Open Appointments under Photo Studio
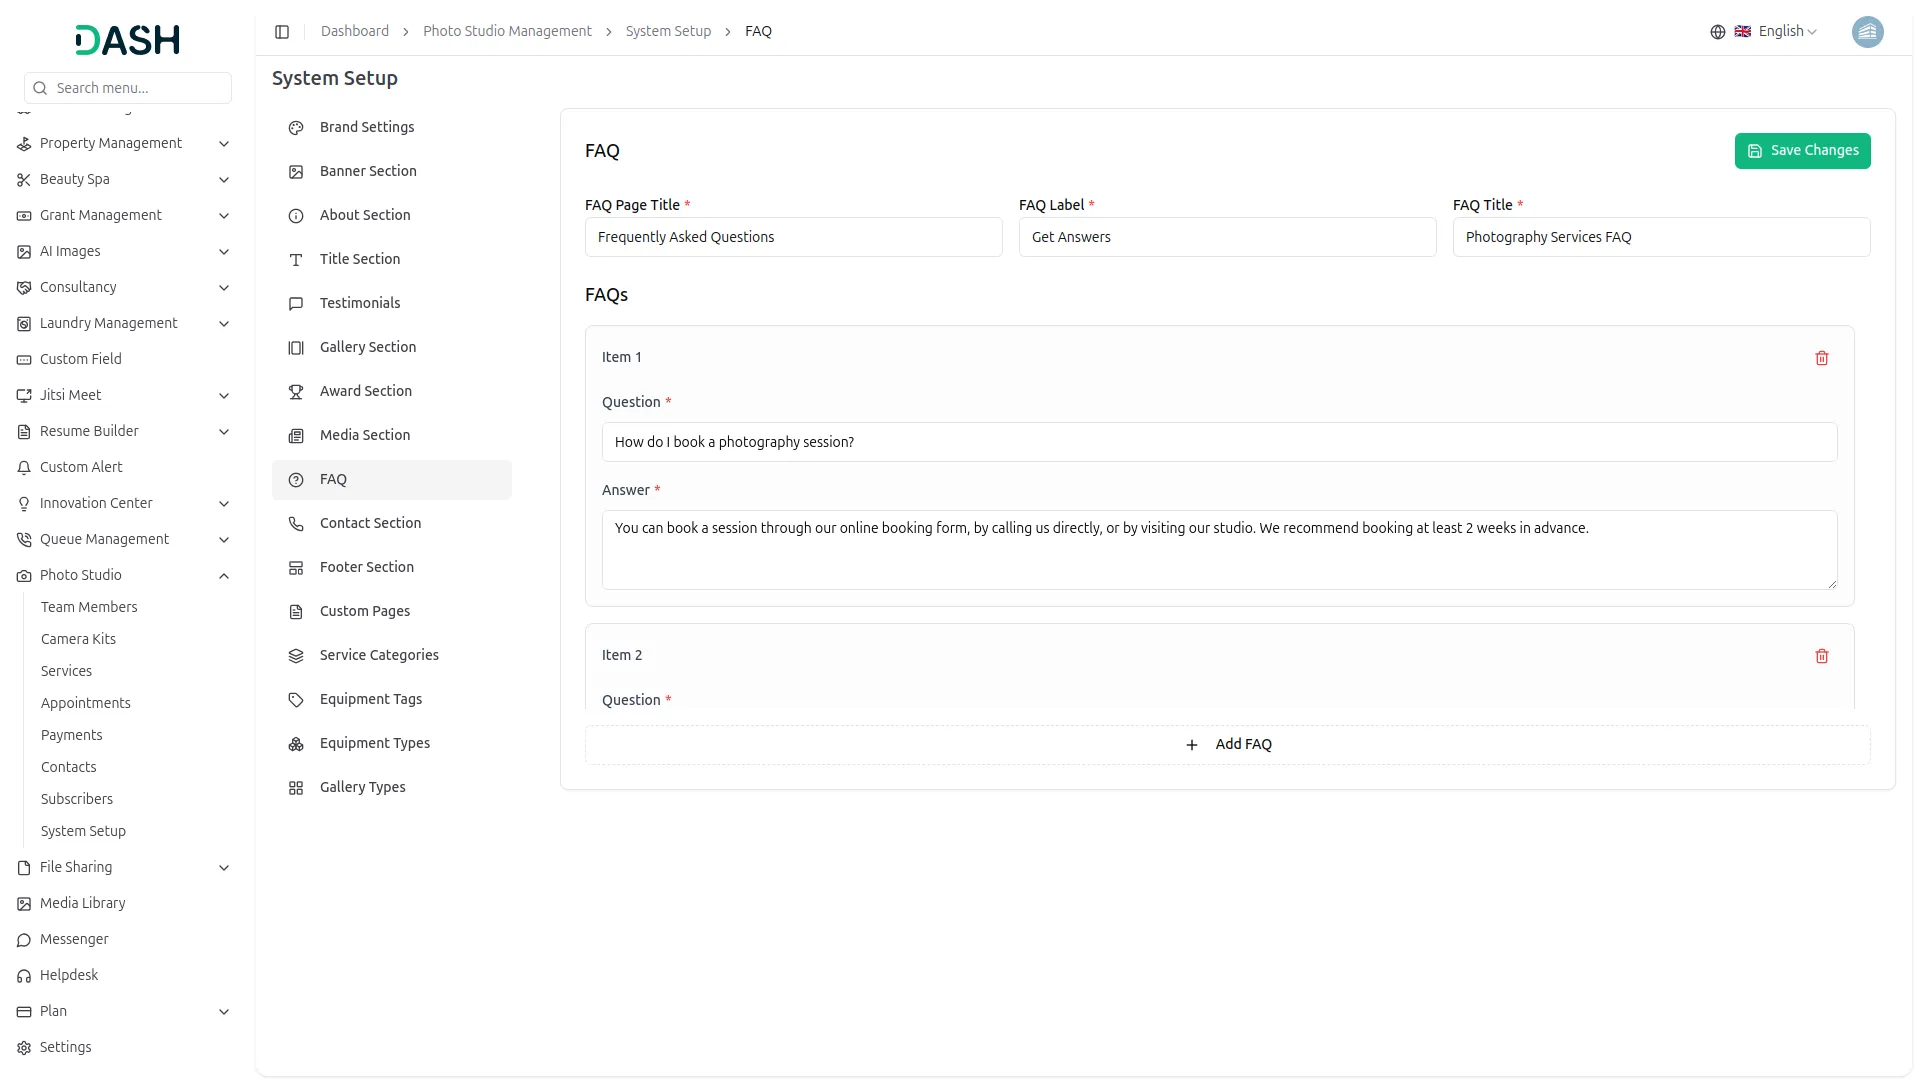Screen dimensions: 1920x1080 click(x=86, y=703)
